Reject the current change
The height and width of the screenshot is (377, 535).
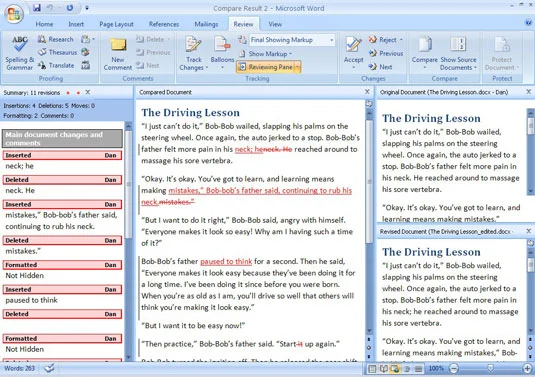(382, 40)
